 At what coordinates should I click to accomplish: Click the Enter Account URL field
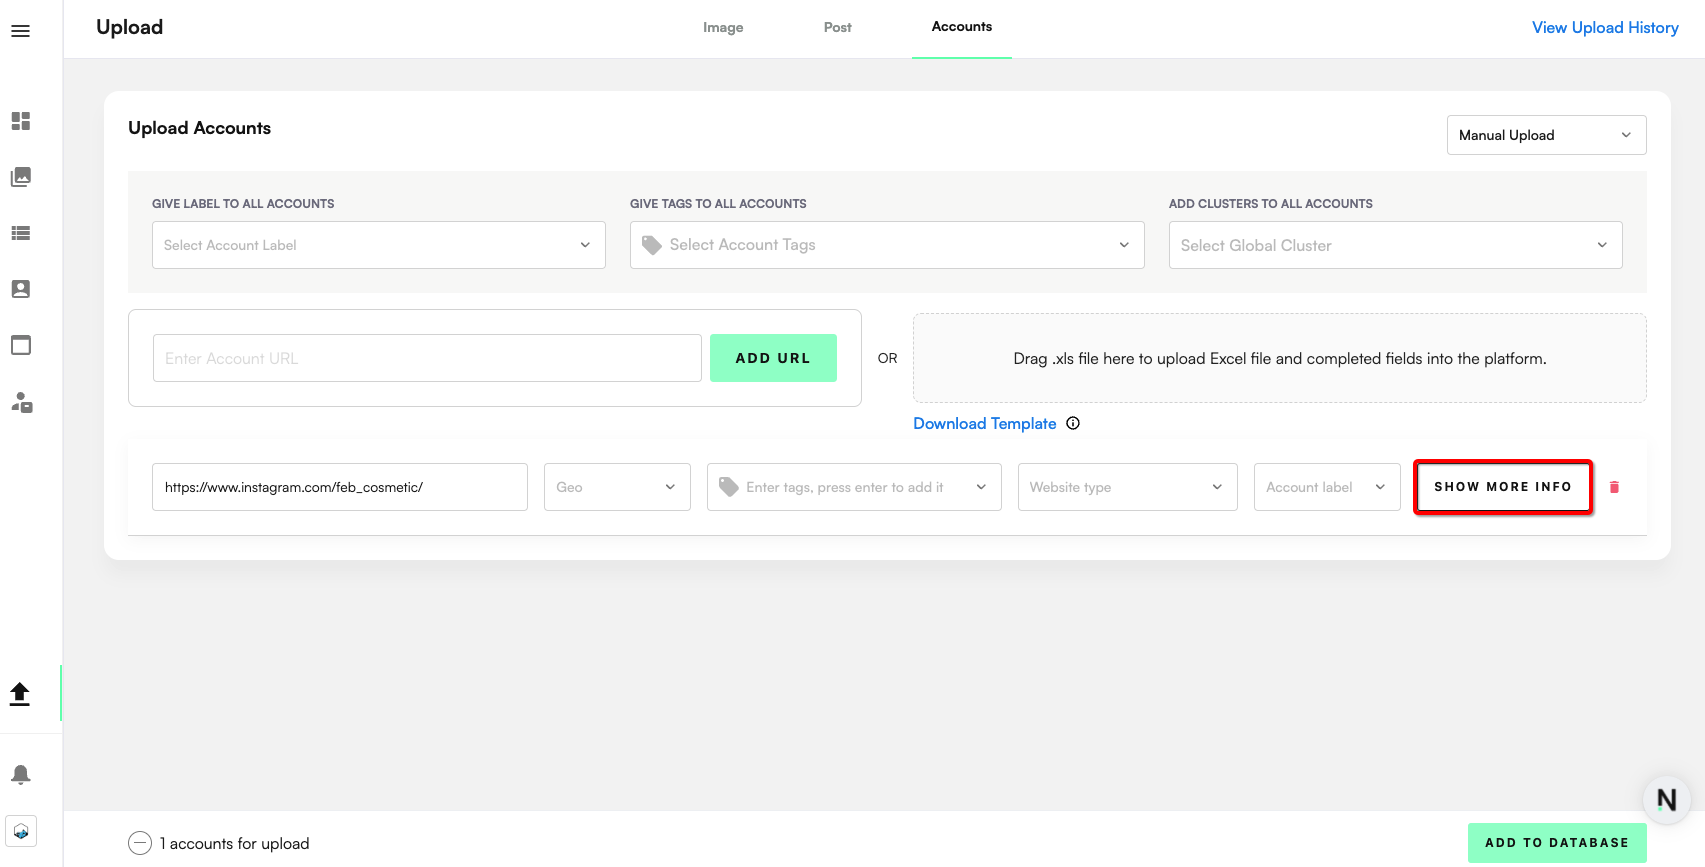click(427, 358)
